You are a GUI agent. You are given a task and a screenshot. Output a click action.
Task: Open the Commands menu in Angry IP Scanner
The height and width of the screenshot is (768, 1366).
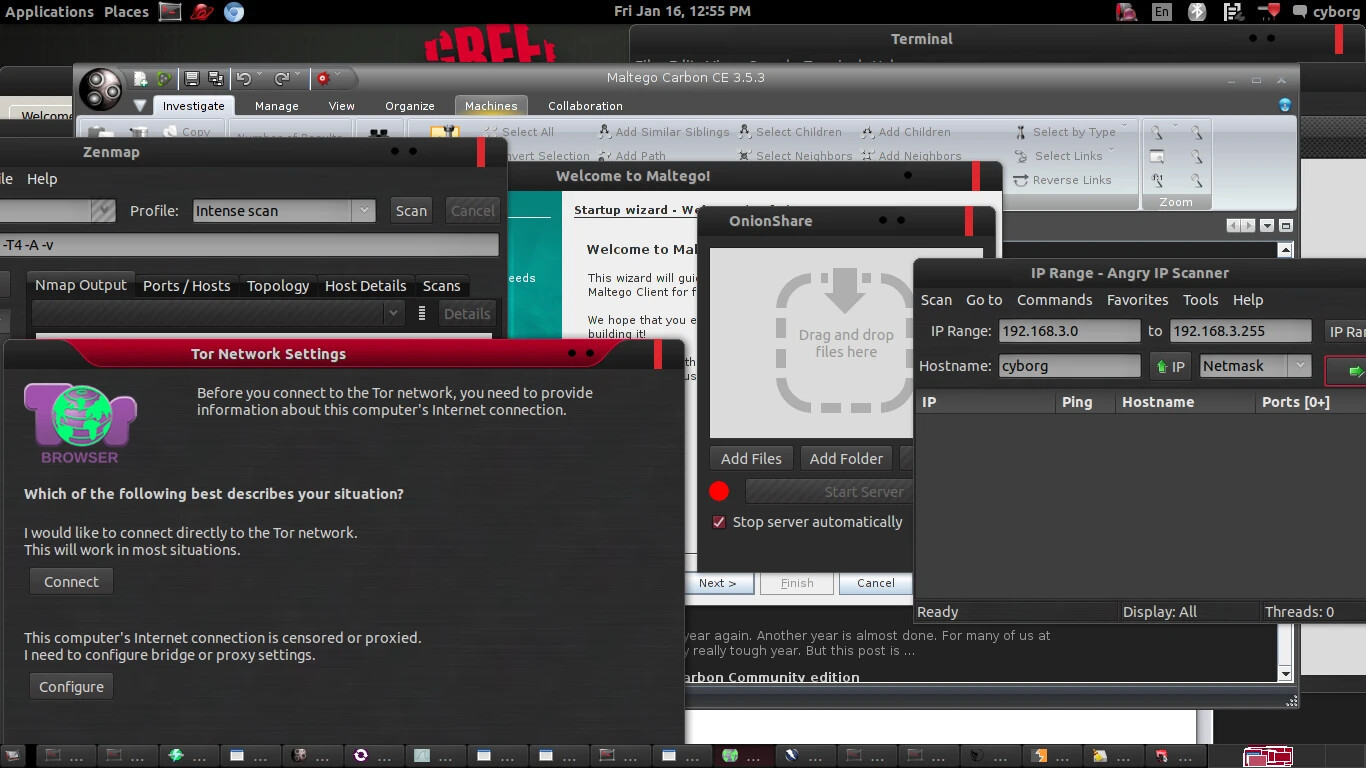tap(1054, 300)
